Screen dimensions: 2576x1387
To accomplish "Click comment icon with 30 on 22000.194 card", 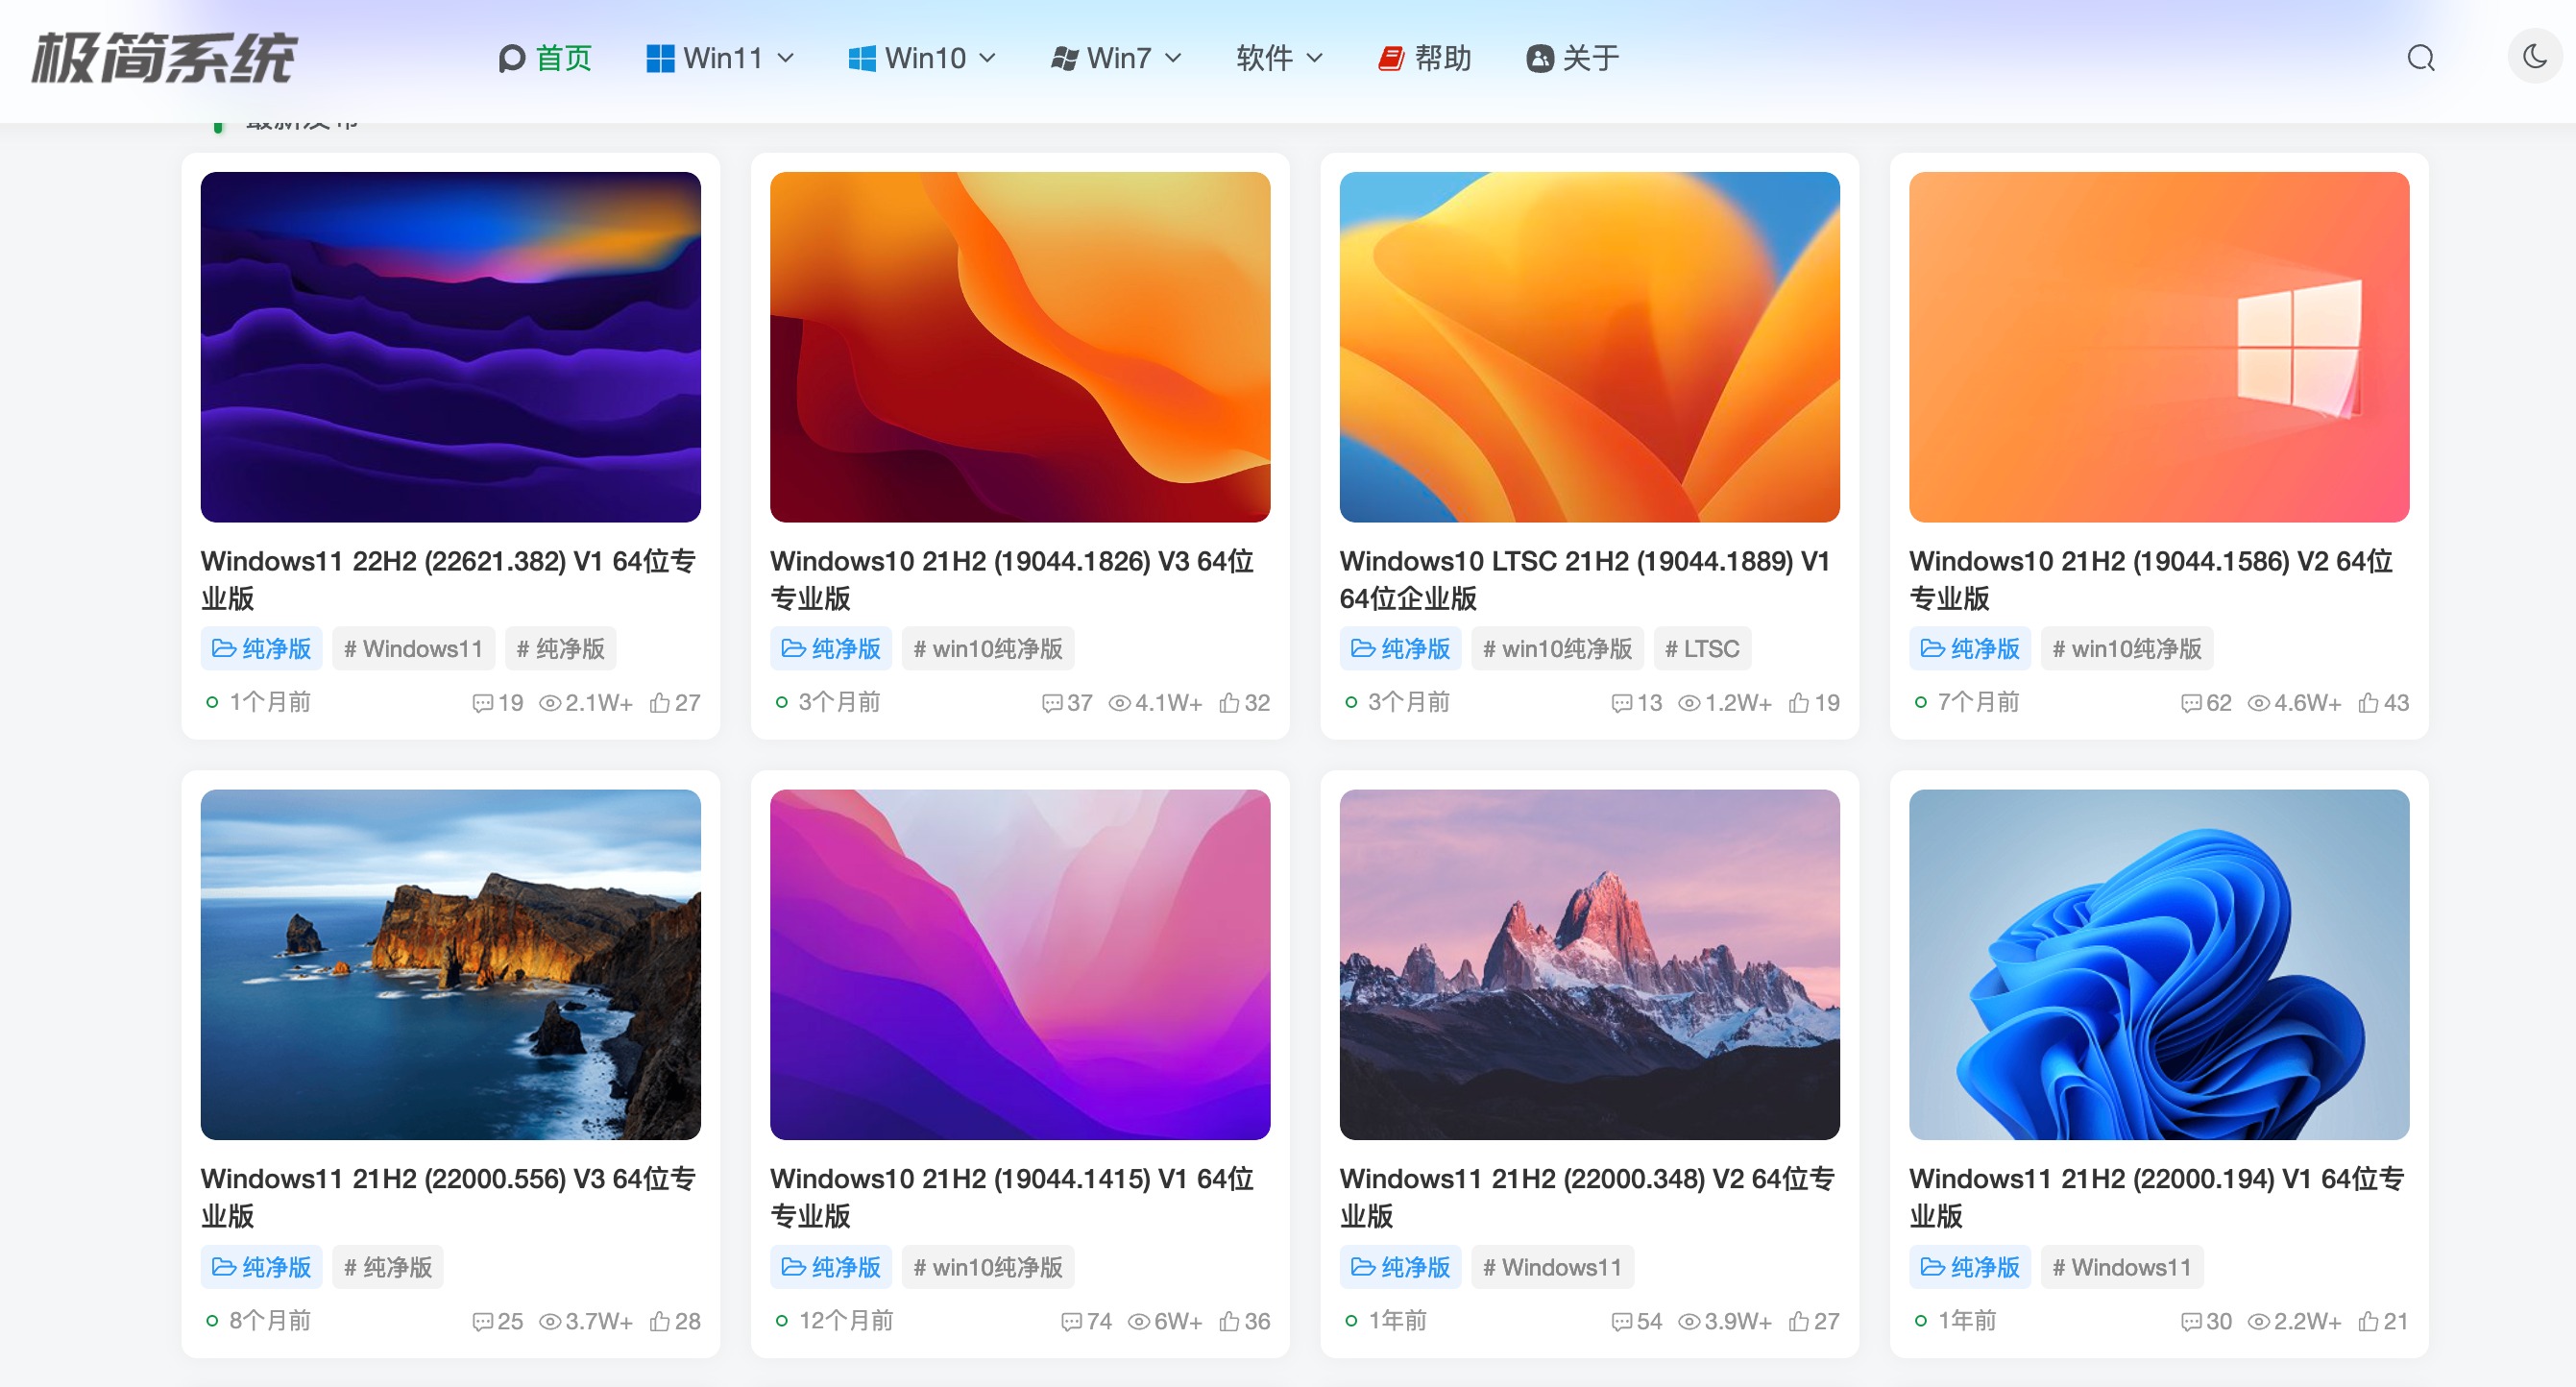I will coord(2191,1321).
